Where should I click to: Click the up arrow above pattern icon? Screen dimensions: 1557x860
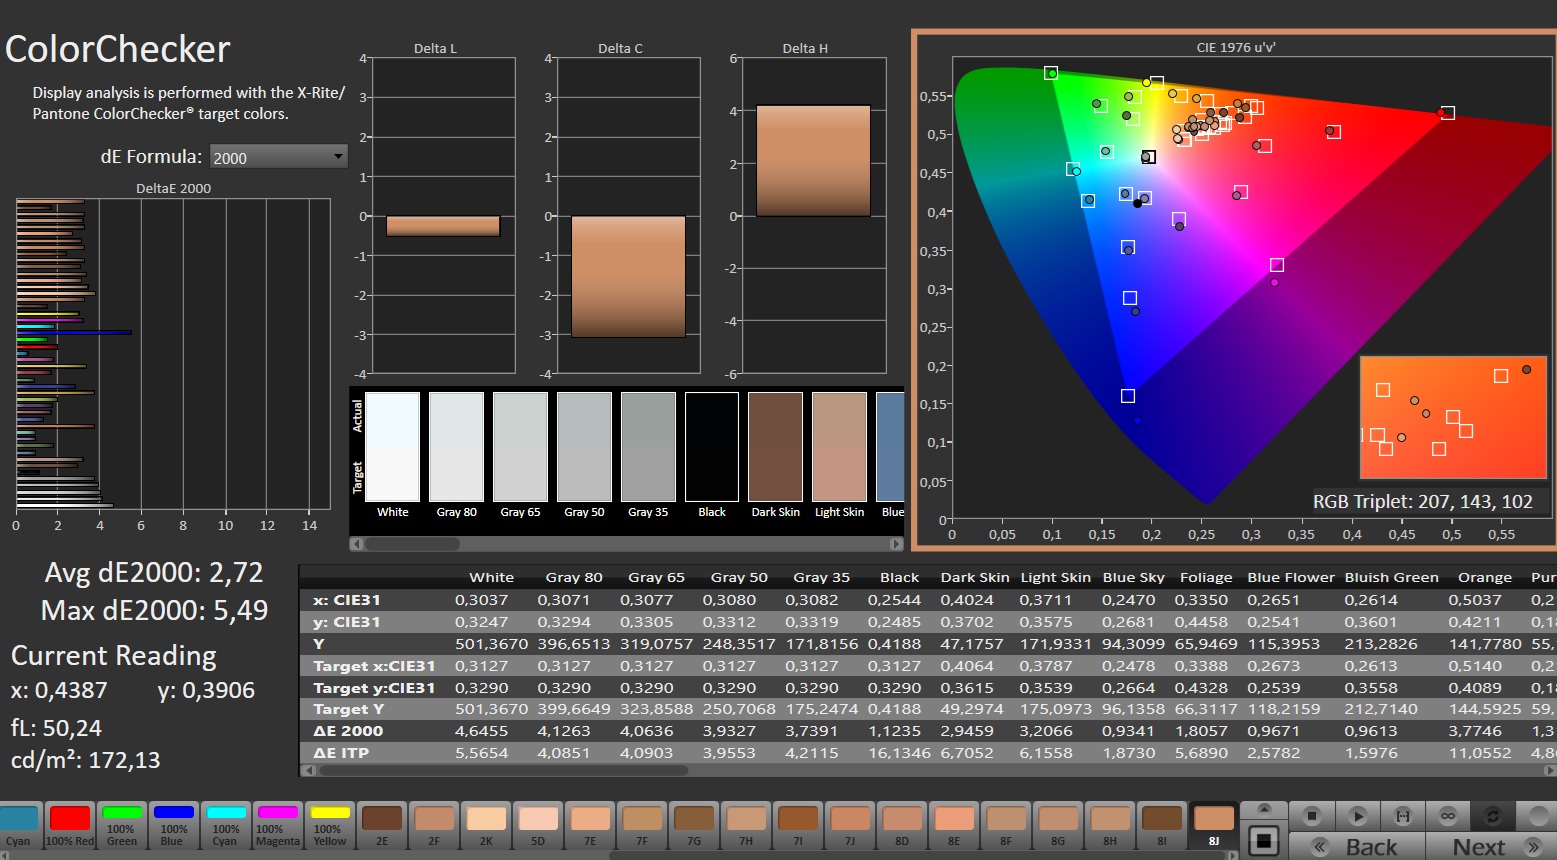[x=1264, y=809]
